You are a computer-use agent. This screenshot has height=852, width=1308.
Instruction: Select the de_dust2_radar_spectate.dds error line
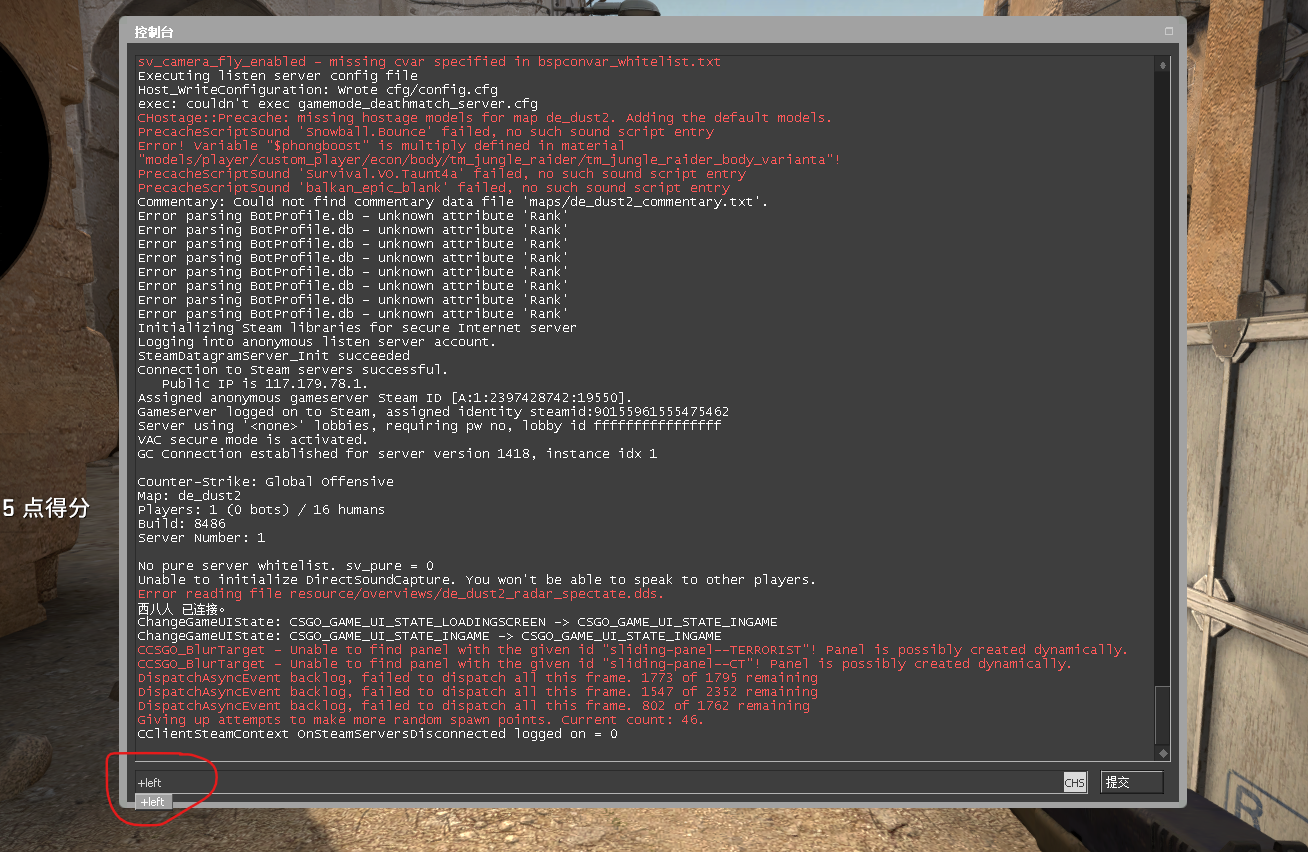pos(400,594)
